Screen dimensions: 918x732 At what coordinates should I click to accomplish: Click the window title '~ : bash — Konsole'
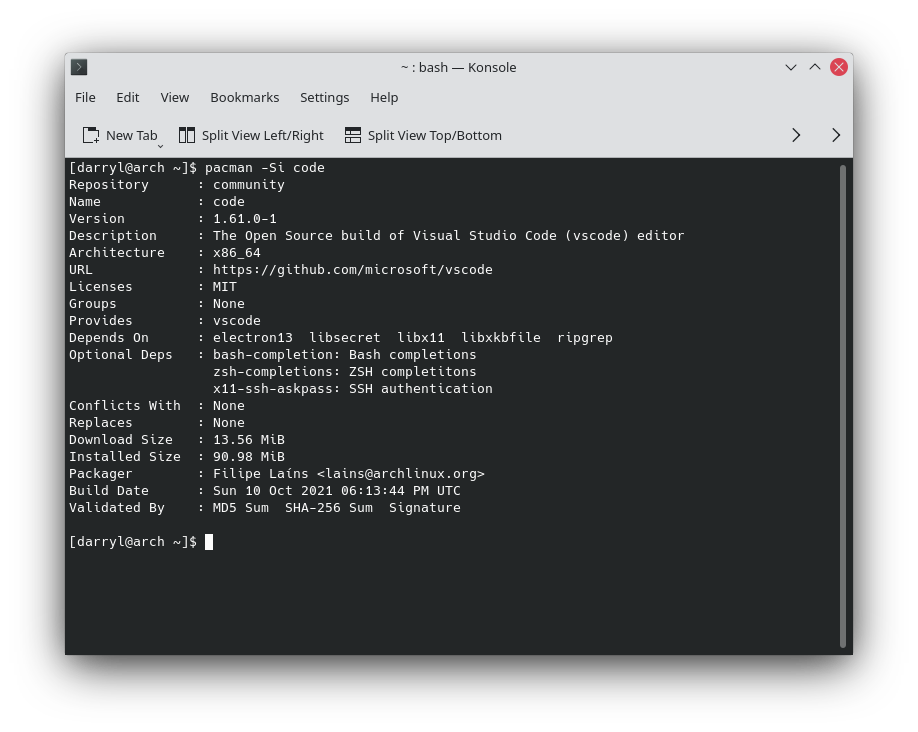click(x=458, y=68)
